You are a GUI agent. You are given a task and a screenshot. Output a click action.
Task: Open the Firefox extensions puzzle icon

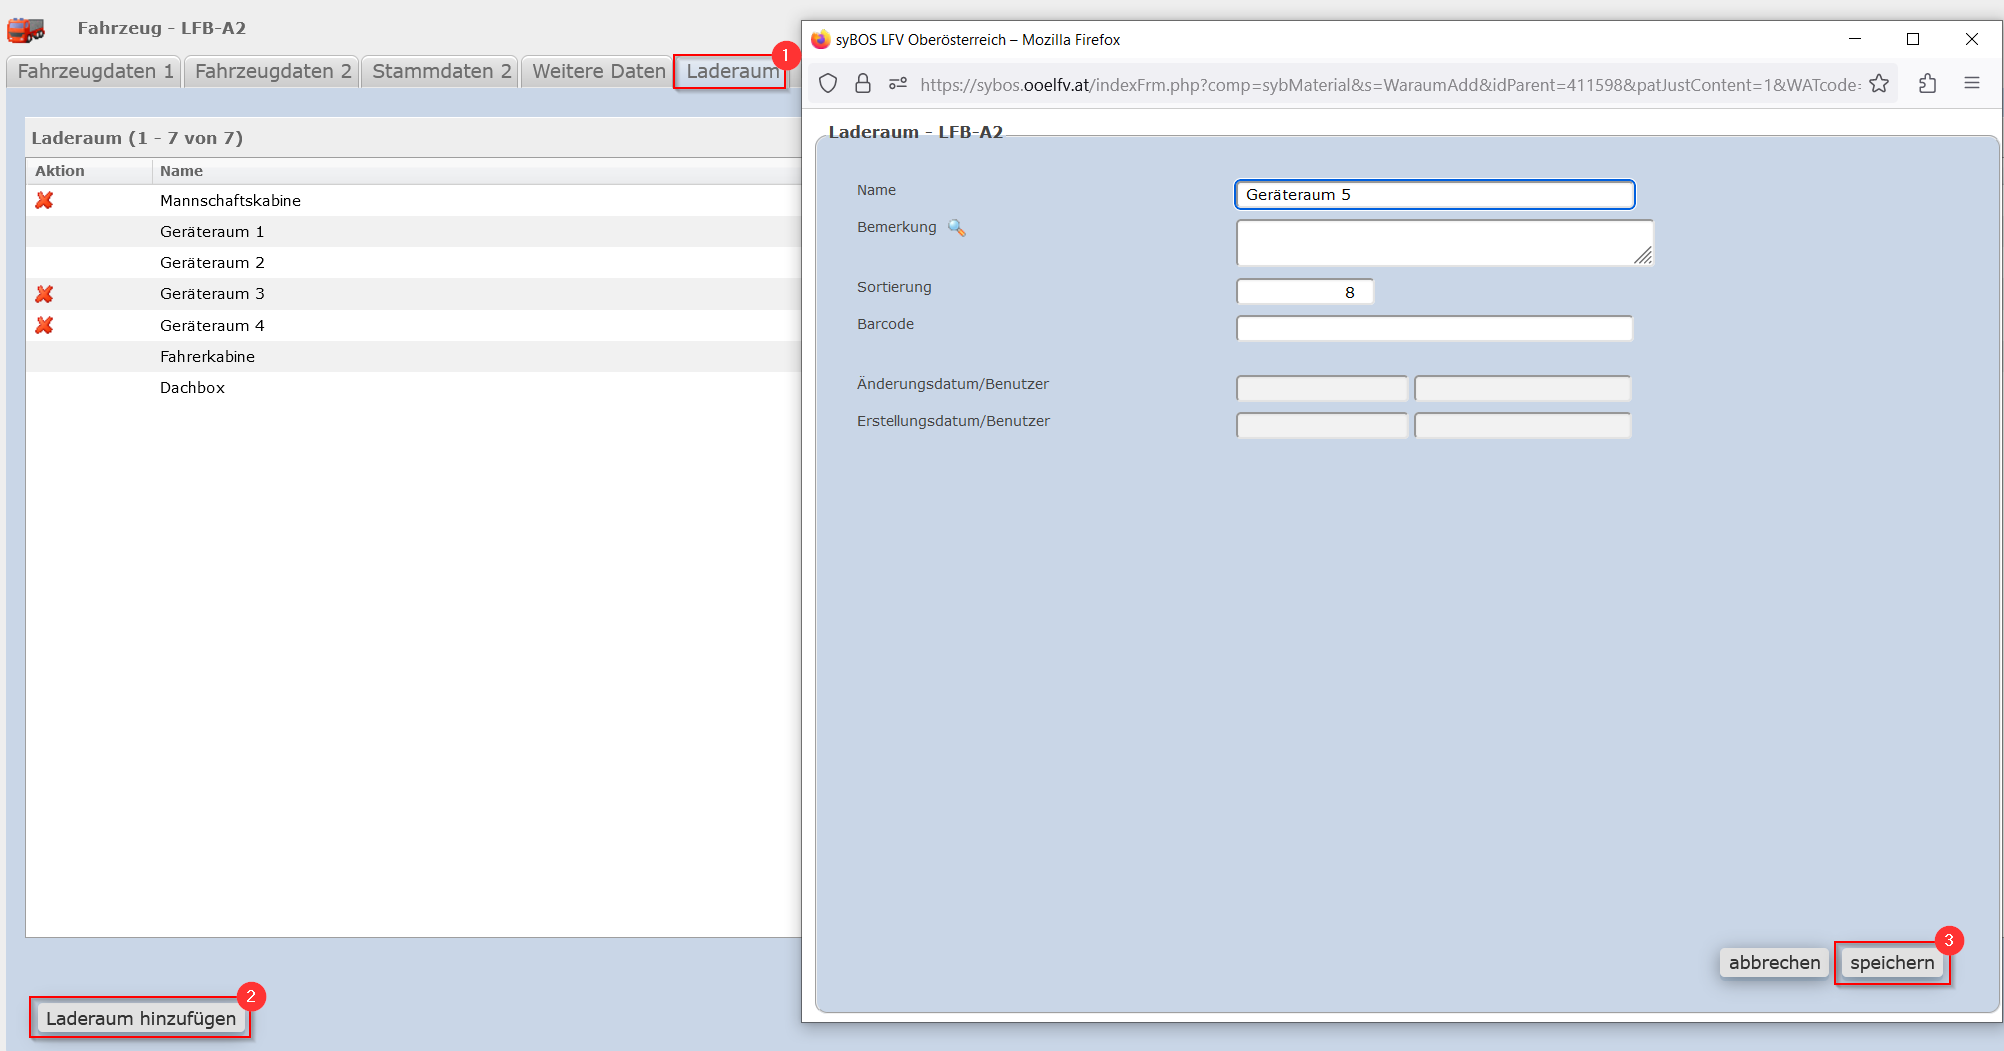point(1927,84)
